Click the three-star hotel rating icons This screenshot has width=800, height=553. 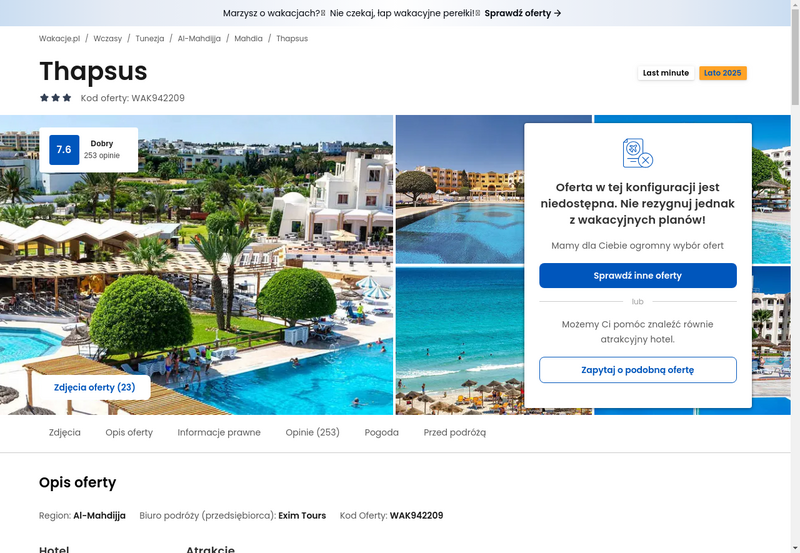(56, 97)
